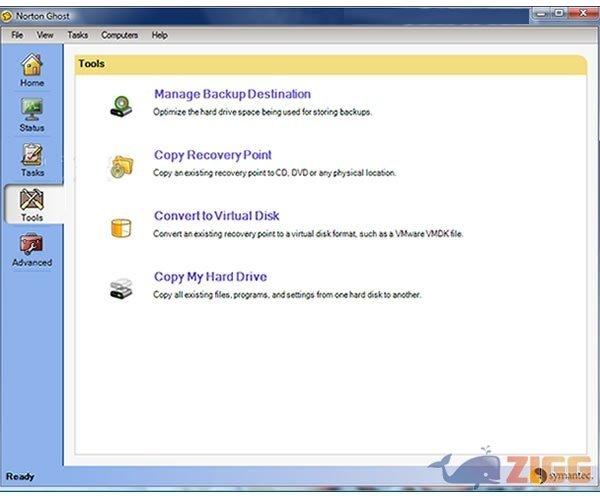Image resolution: width=600 pixels, height=500 pixels.
Task: Open the Help menu
Action: coord(160,35)
